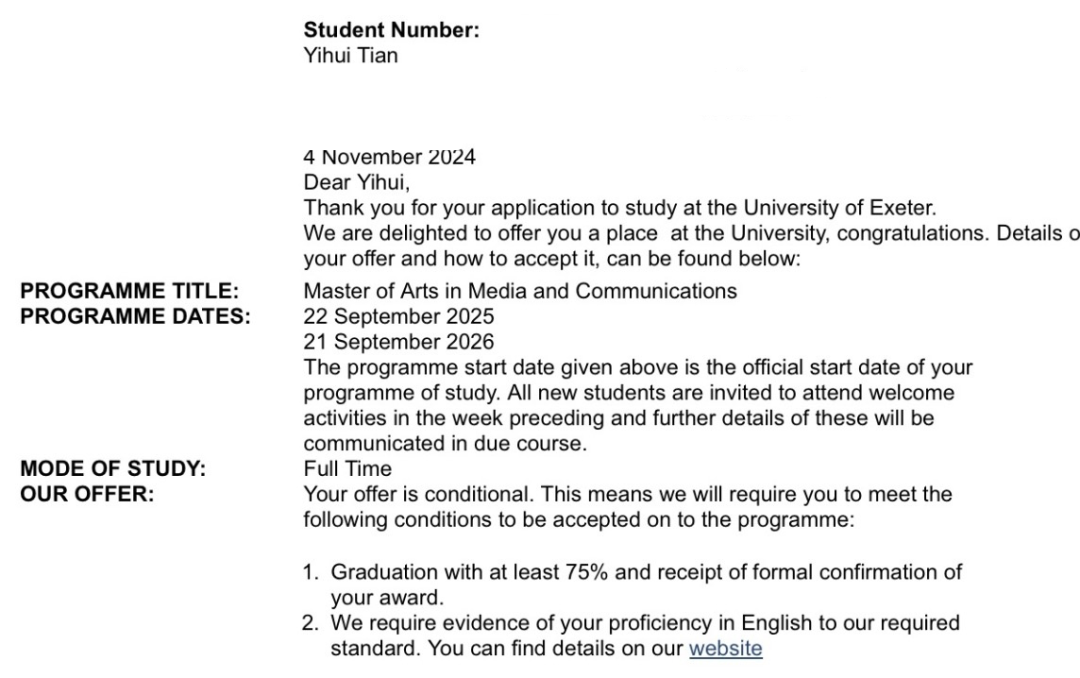Click the start date 22 September 2025
The height and width of the screenshot is (678, 1080).
pos(398,316)
